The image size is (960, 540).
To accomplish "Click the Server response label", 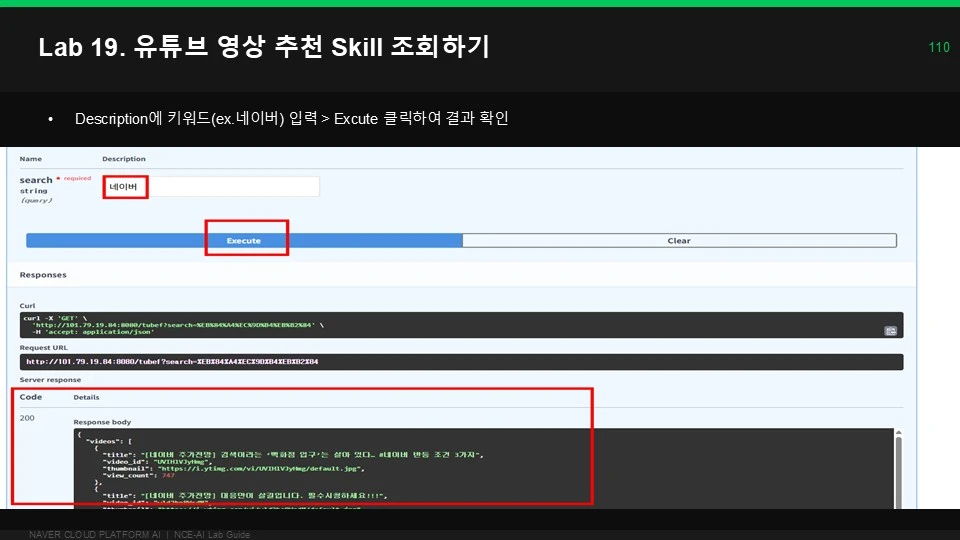I will click(50, 380).
